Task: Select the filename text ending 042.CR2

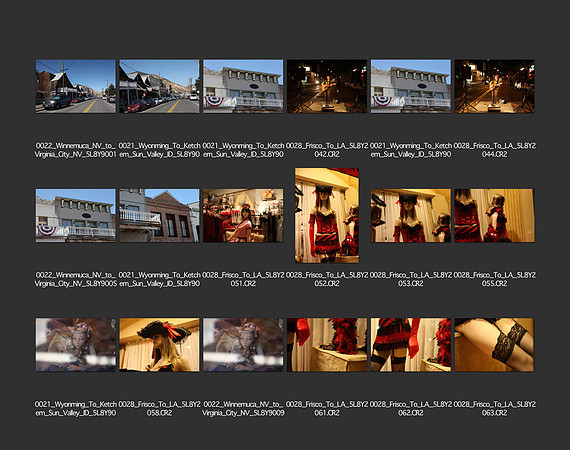Action: tap(327, 150)
